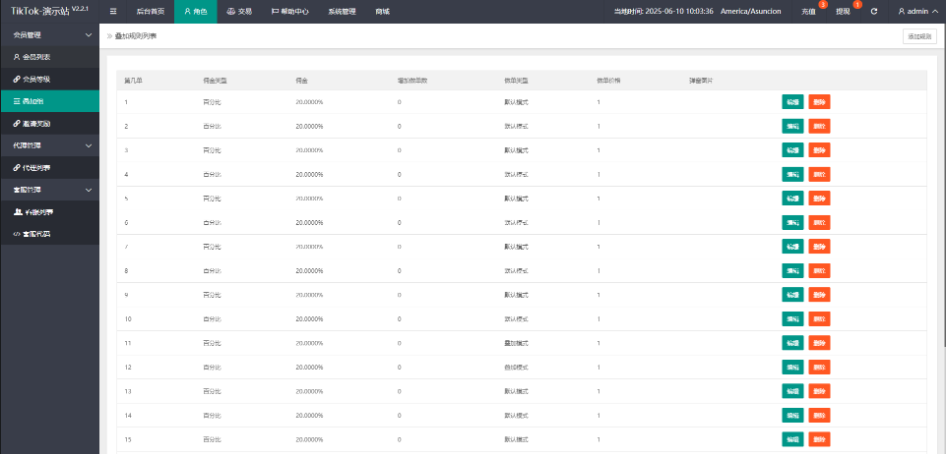Click the orange delete button in row 1
This screenshot has height=454, width=946.
pos(819,102)
